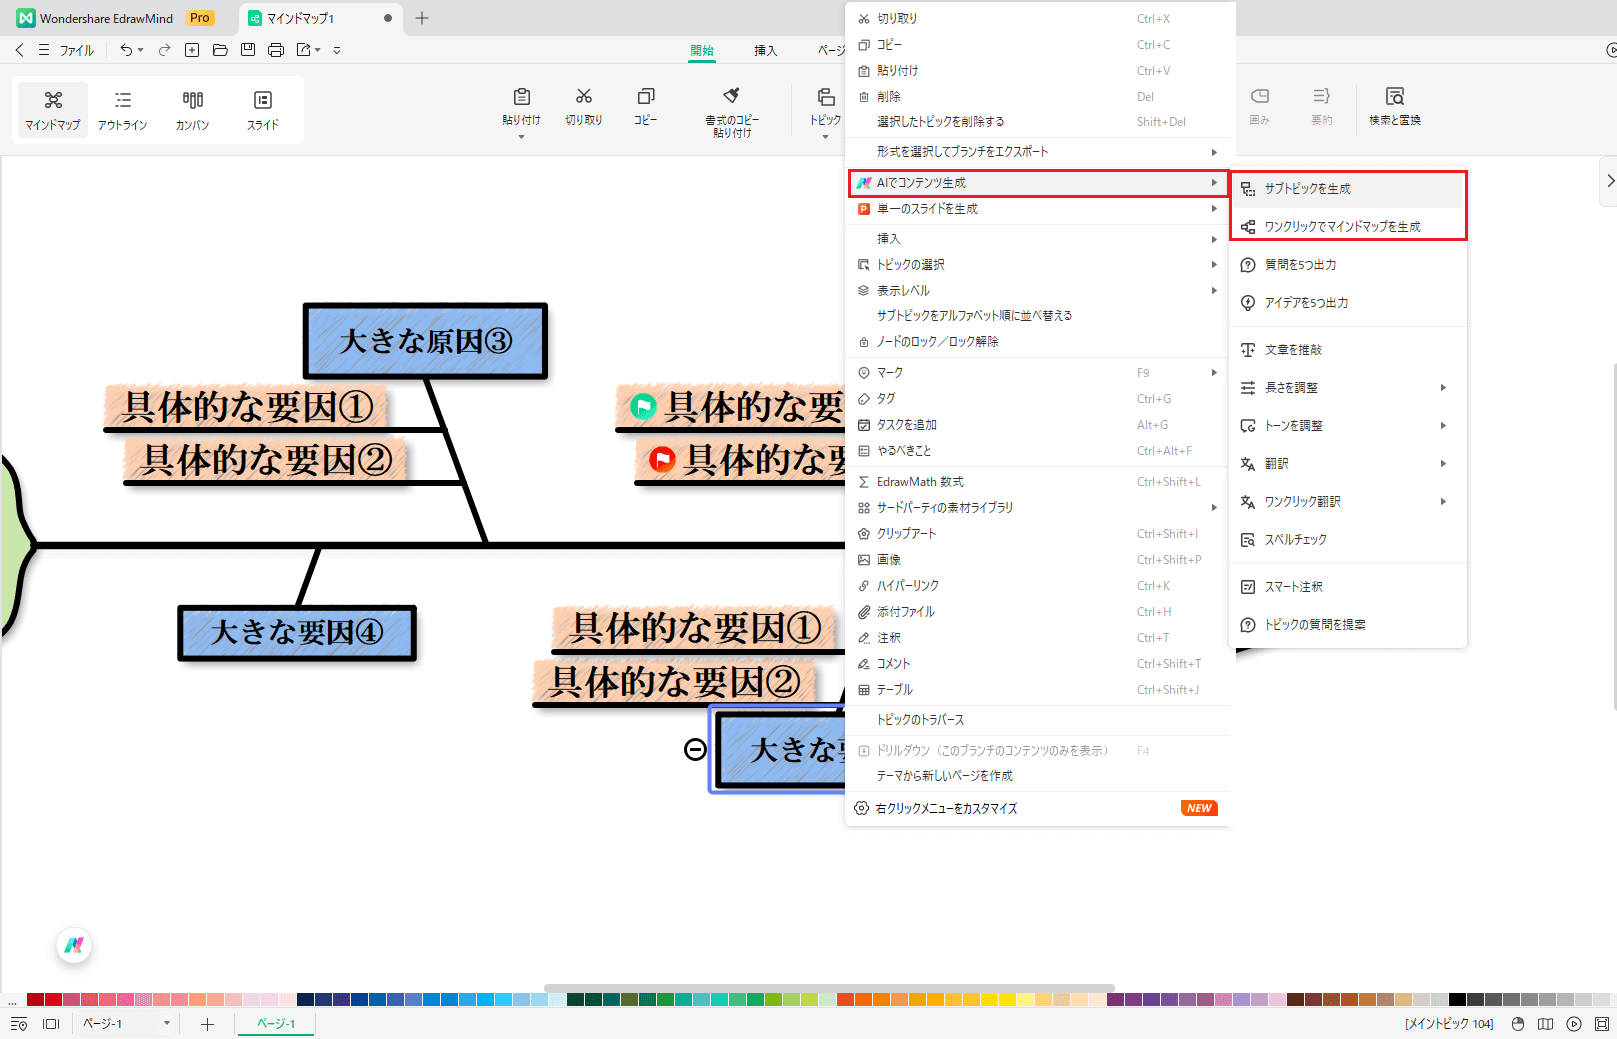Click the Open folder icon
The height and width of the screenshot is (1039, 1617).
click(x=220, y=49)
